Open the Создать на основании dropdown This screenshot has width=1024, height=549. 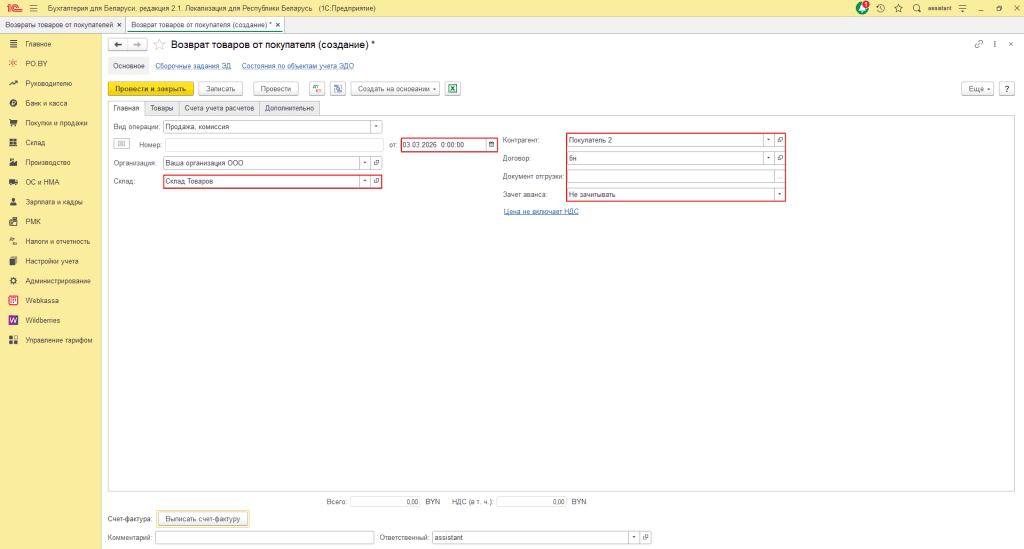click(x=395, y=89)
